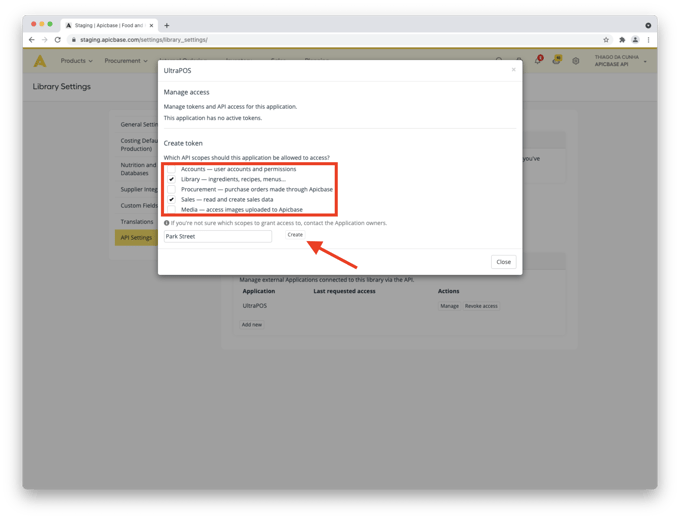This screenshot has width=680, height=519.
Task: Click the Application column header
Action: pyautogui.click(x=258, y=291)
